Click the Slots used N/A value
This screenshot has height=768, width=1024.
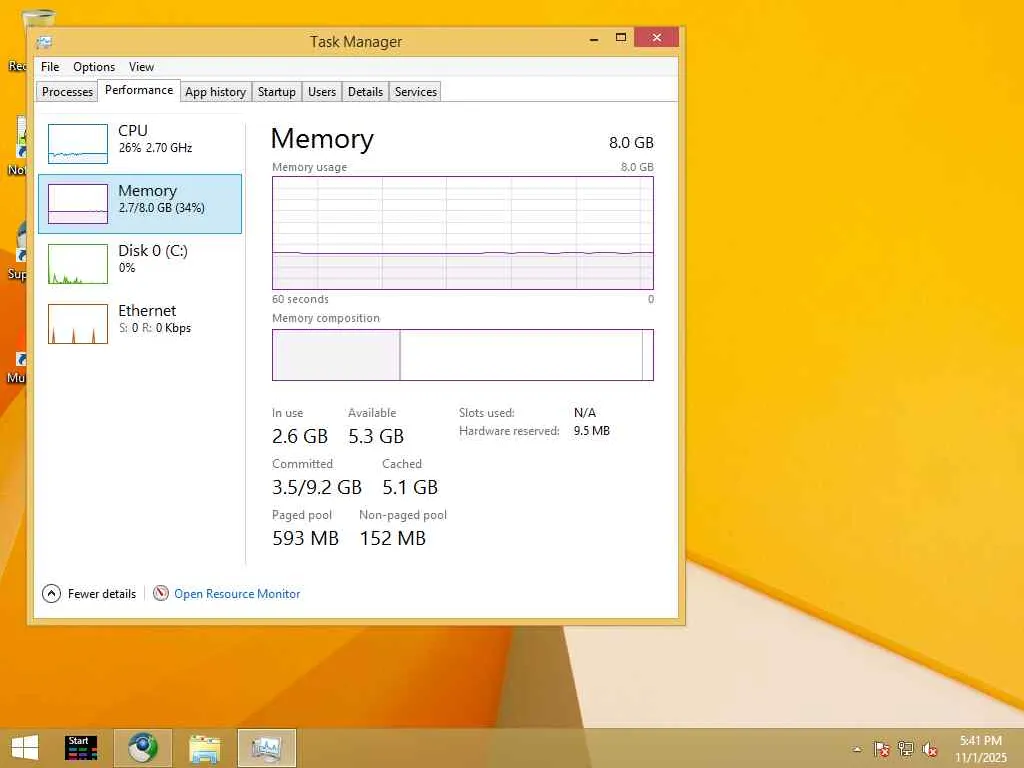[x=584, y=413]
